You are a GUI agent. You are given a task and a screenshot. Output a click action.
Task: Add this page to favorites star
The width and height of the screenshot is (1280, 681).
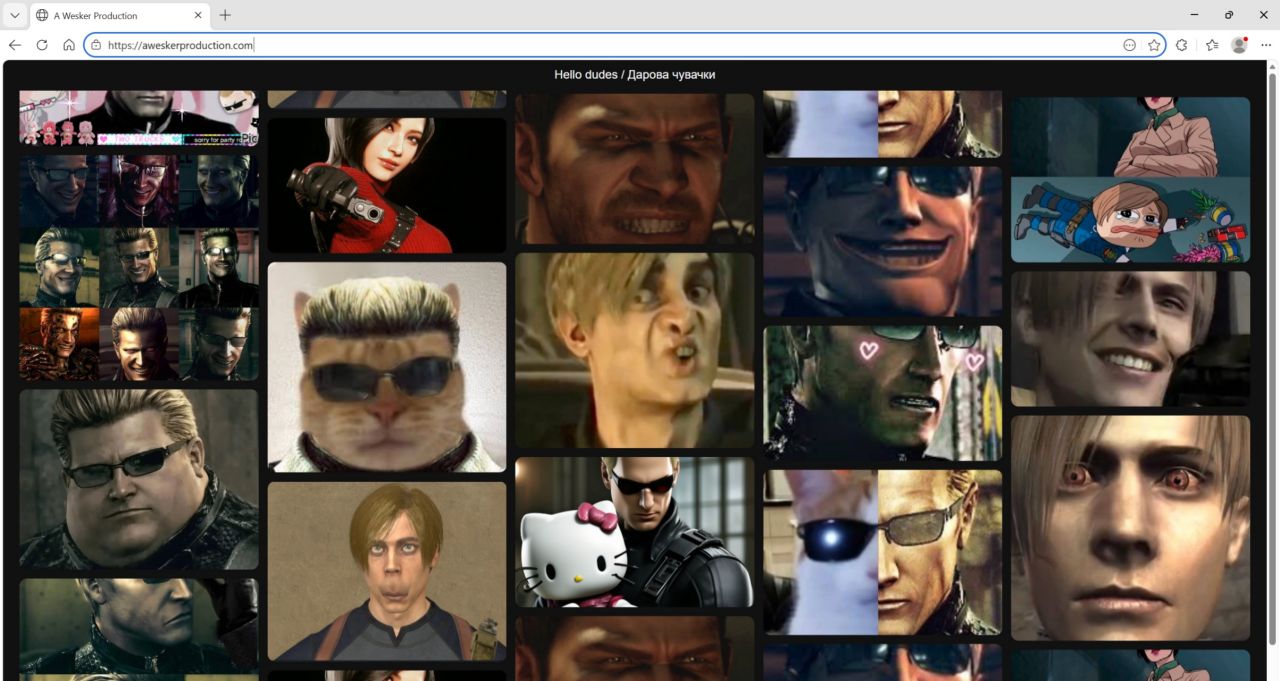pos(1154,45)
